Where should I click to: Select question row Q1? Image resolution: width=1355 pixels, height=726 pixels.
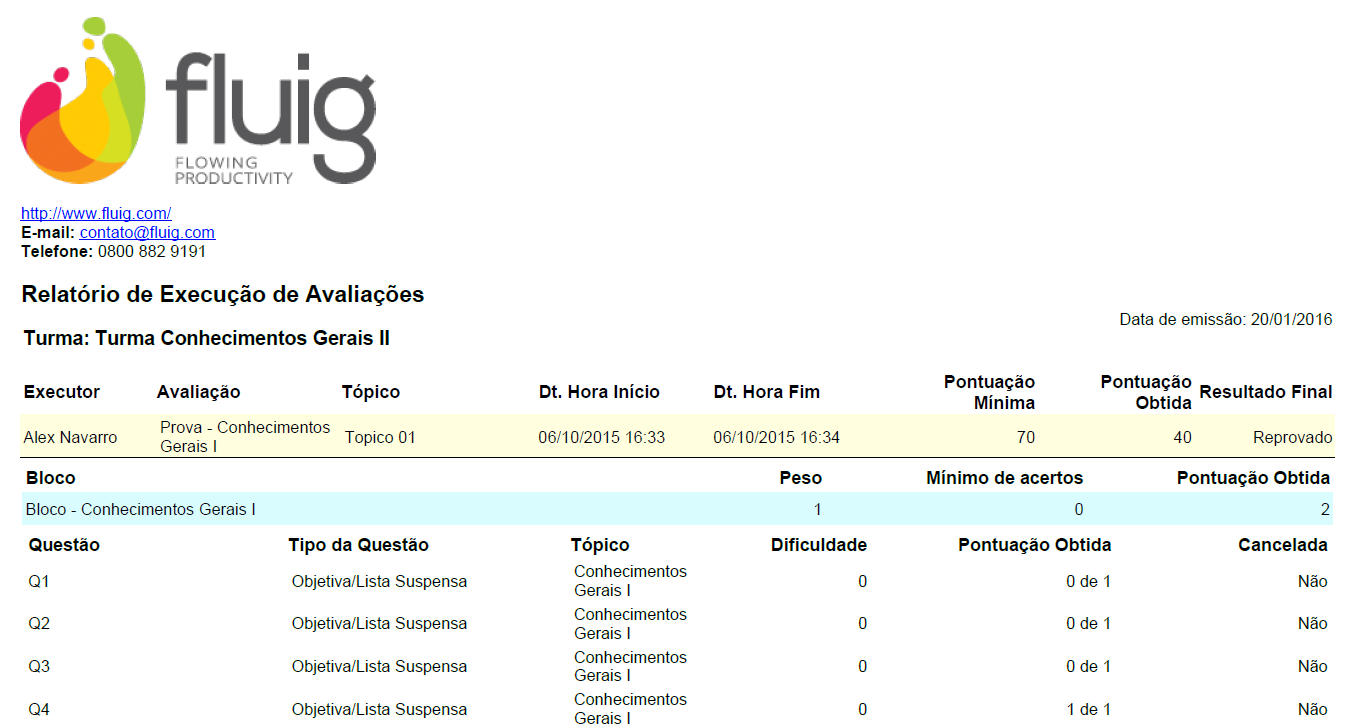(678, 581)
